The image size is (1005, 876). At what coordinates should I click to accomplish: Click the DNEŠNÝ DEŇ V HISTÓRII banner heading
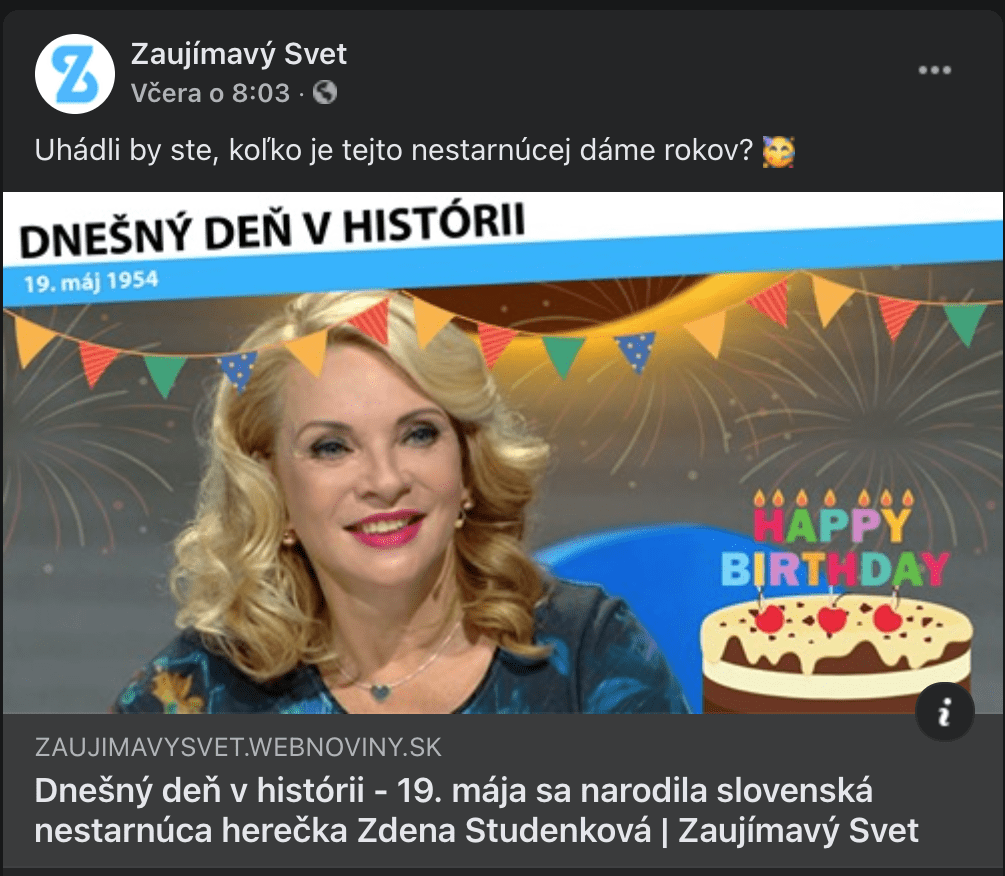click(x=272, y=229)
